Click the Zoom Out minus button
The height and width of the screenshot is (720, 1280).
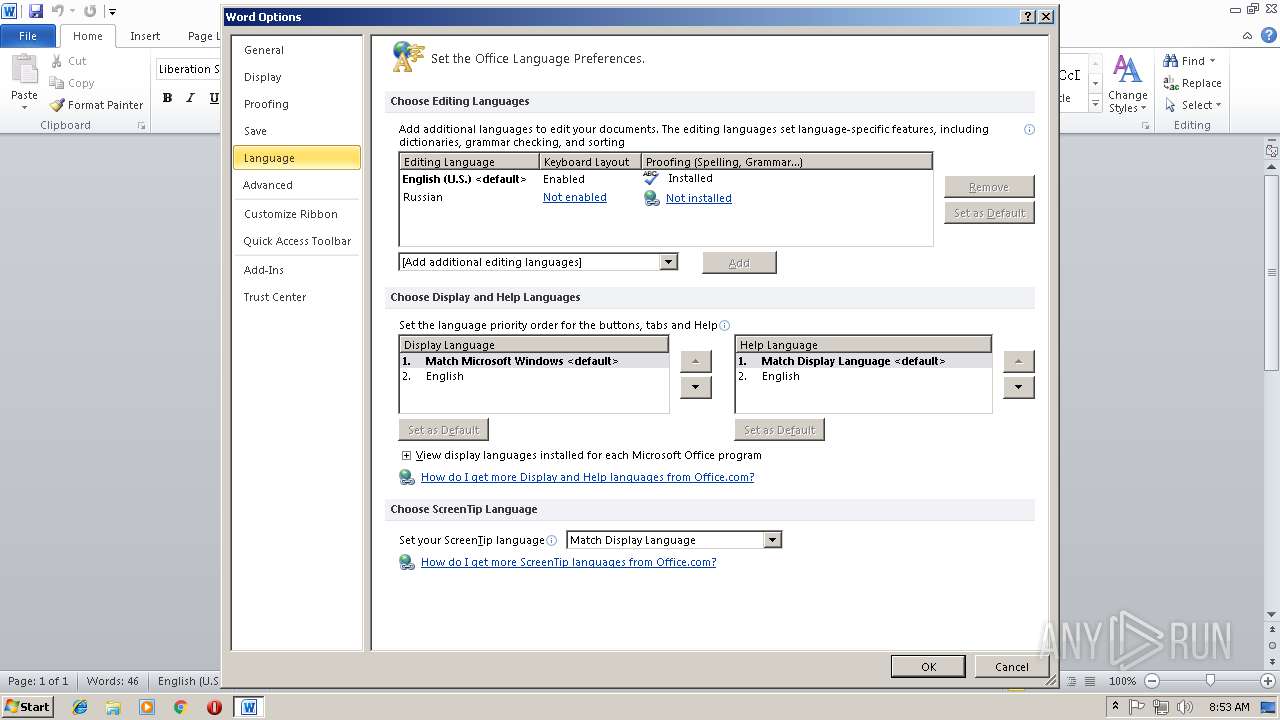(x=1152, y=681)
